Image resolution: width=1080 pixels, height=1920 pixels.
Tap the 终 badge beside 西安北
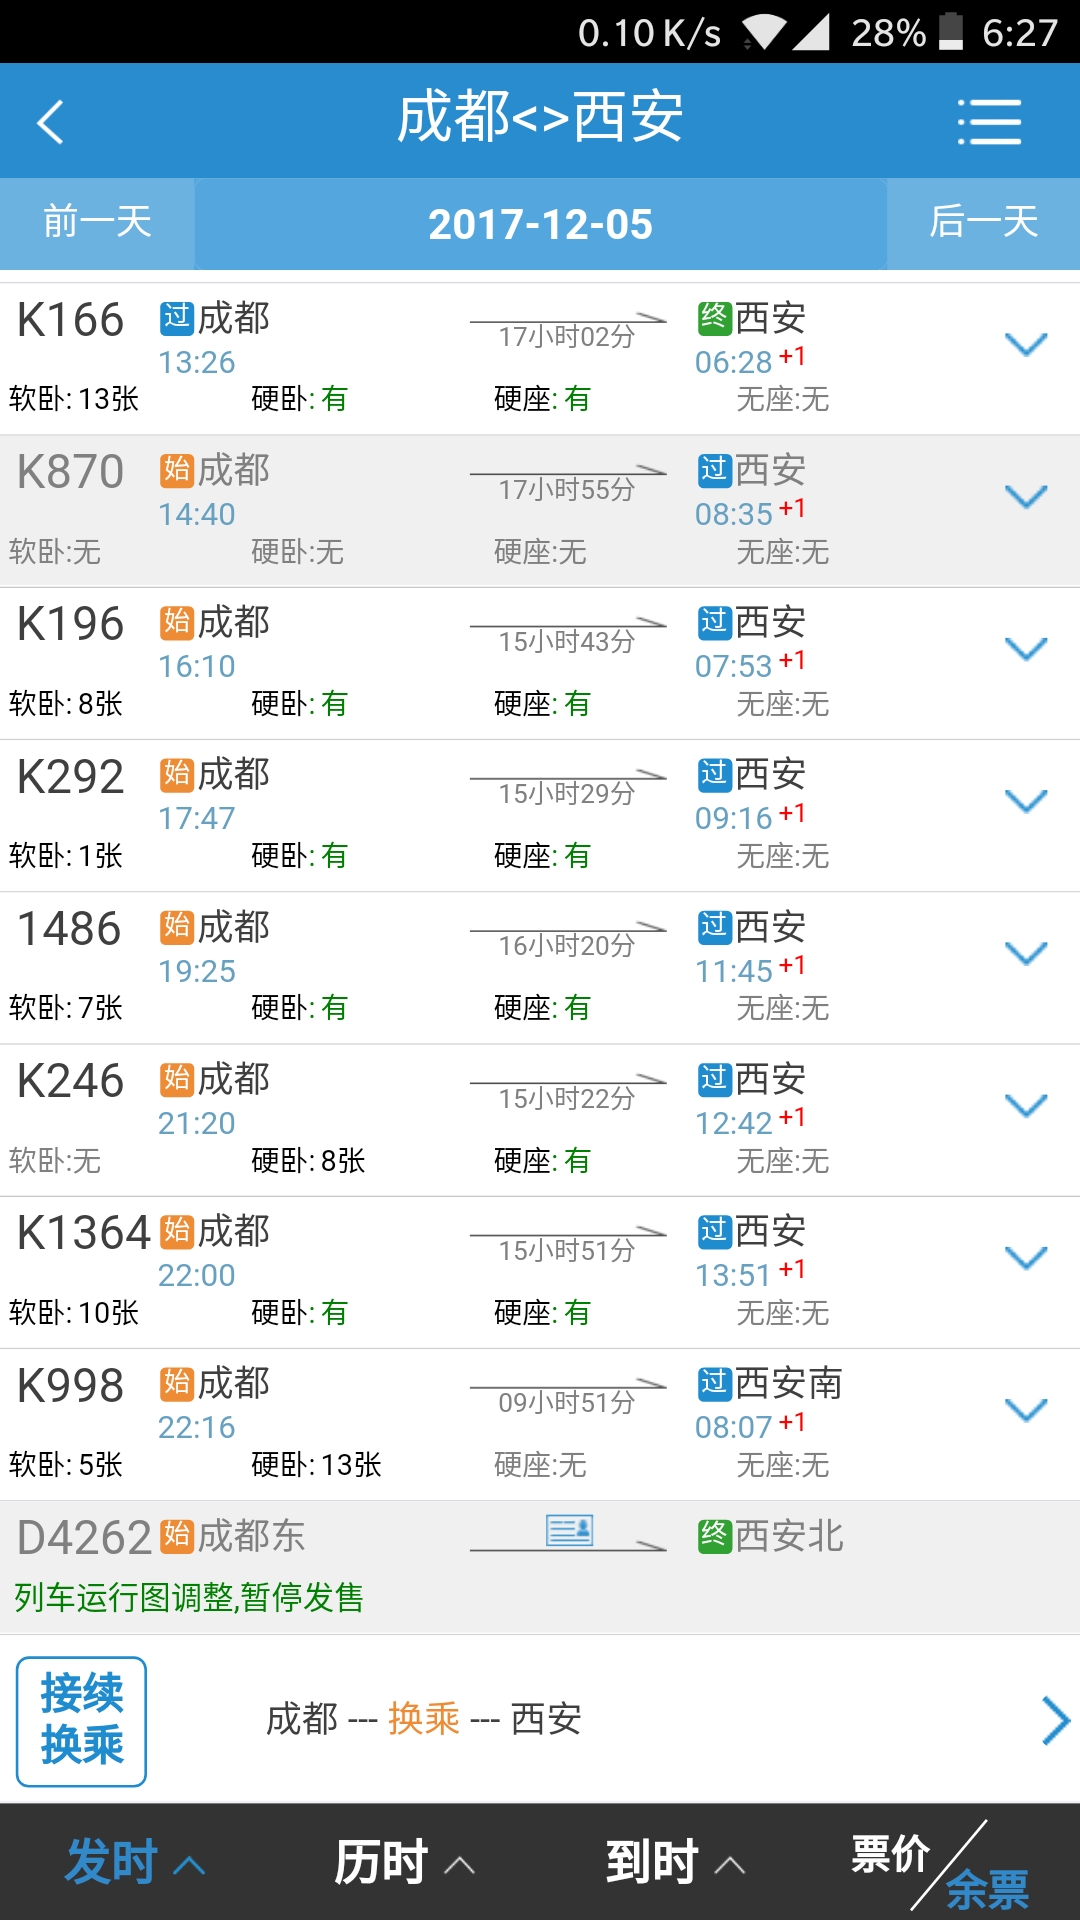714,1536
